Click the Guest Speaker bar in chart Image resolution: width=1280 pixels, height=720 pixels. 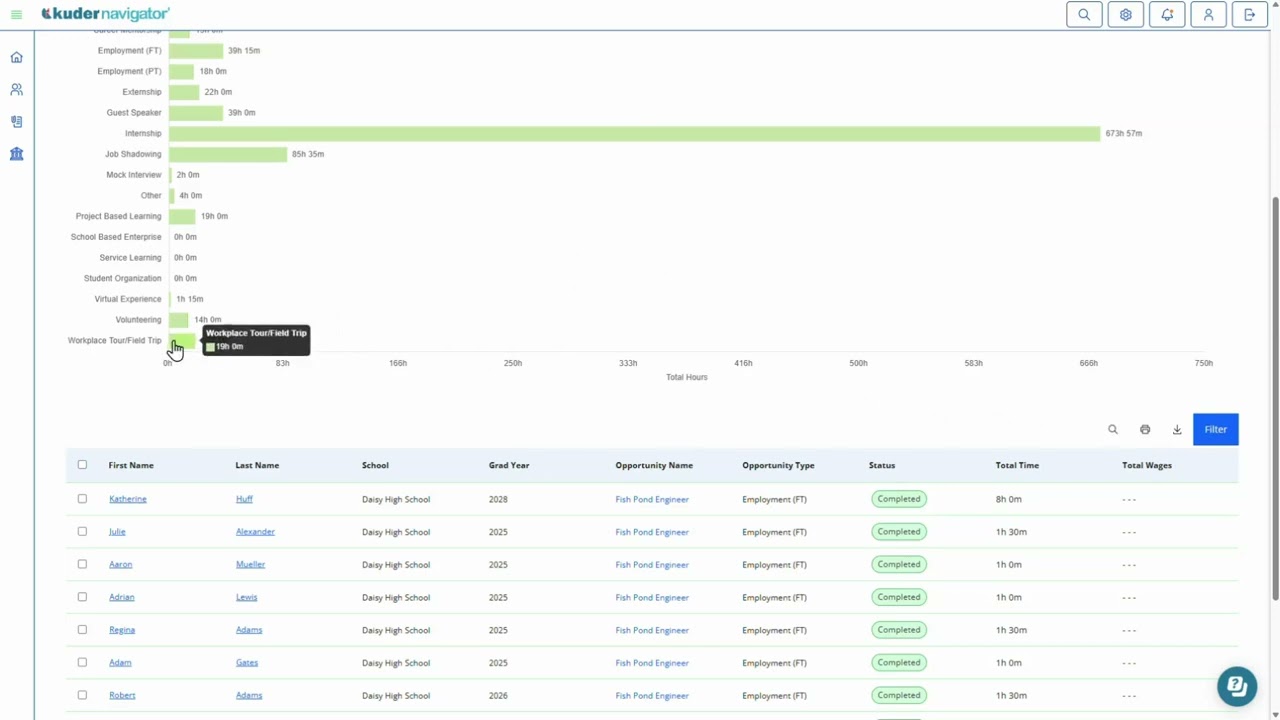point(196,113)
